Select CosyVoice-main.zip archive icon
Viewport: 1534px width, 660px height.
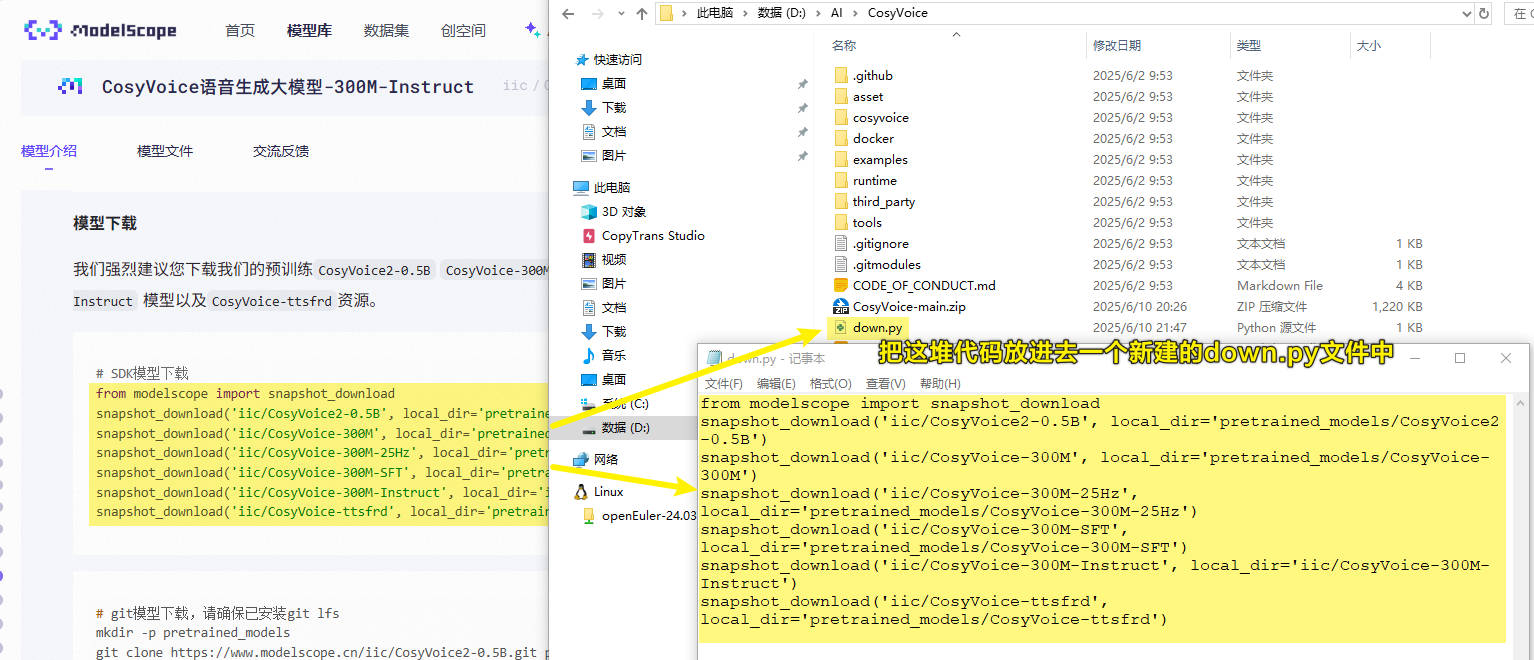point(840,306)
